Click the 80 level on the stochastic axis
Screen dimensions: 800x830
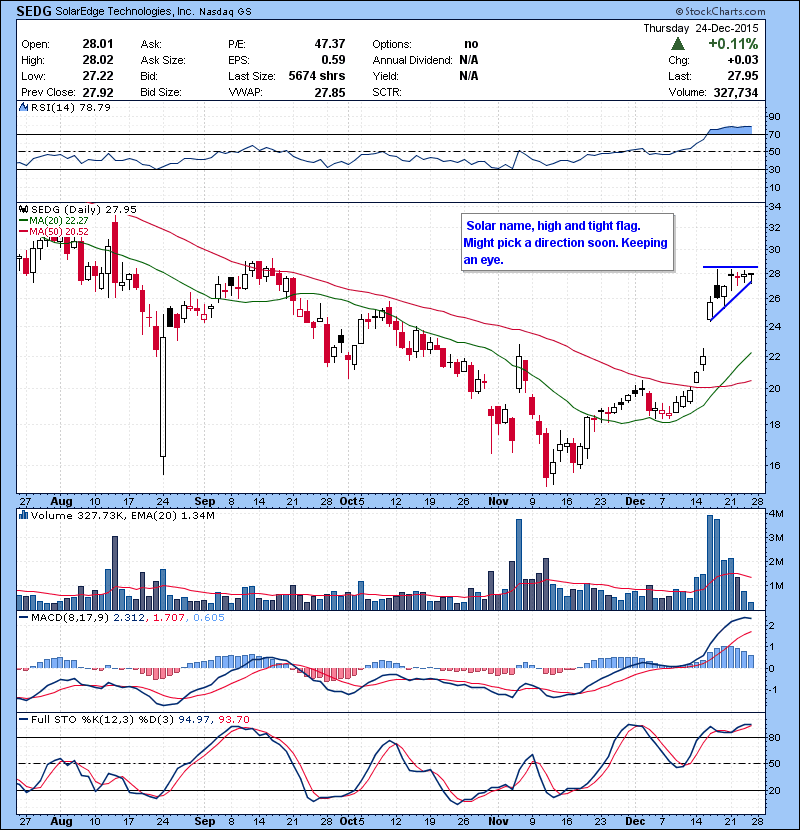pyautogui.click(x=775, y=737)
